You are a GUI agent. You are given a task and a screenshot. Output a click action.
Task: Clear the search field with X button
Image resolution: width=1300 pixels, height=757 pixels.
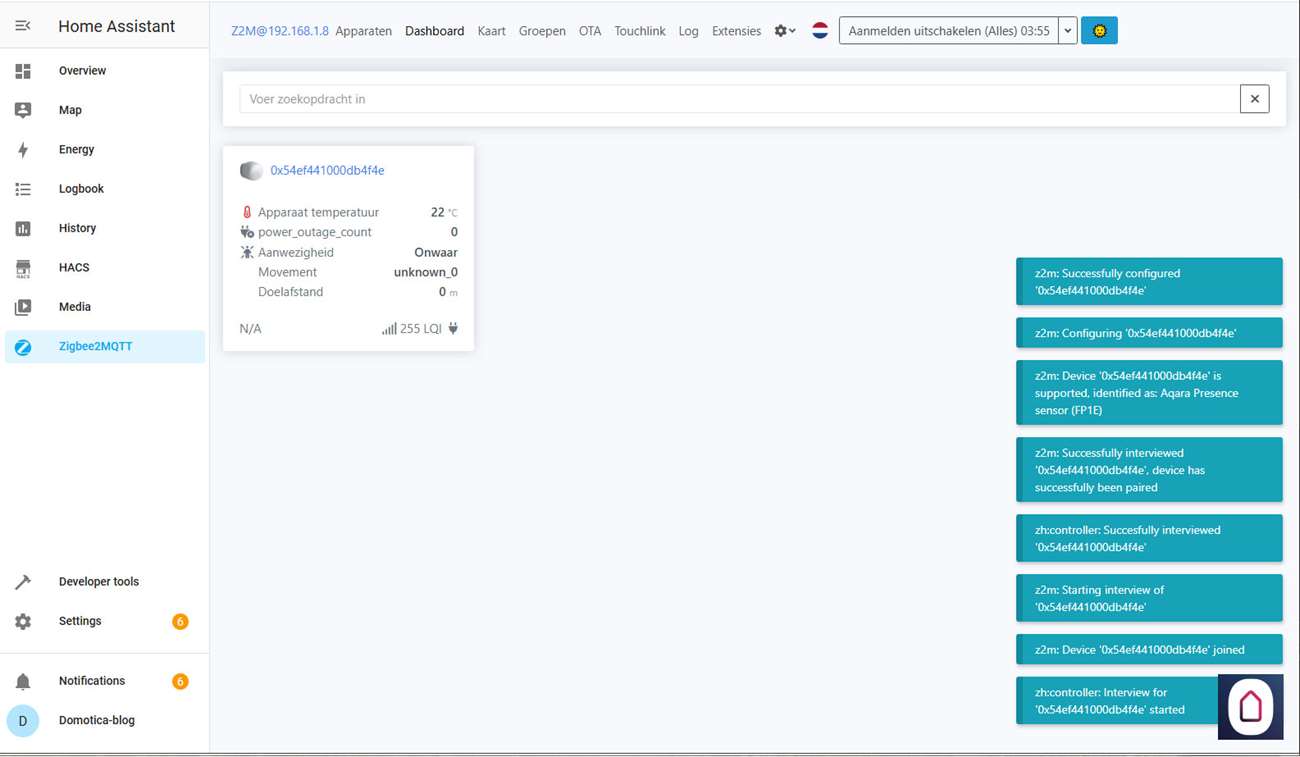pyautogui.click(x=1254, y=99)
